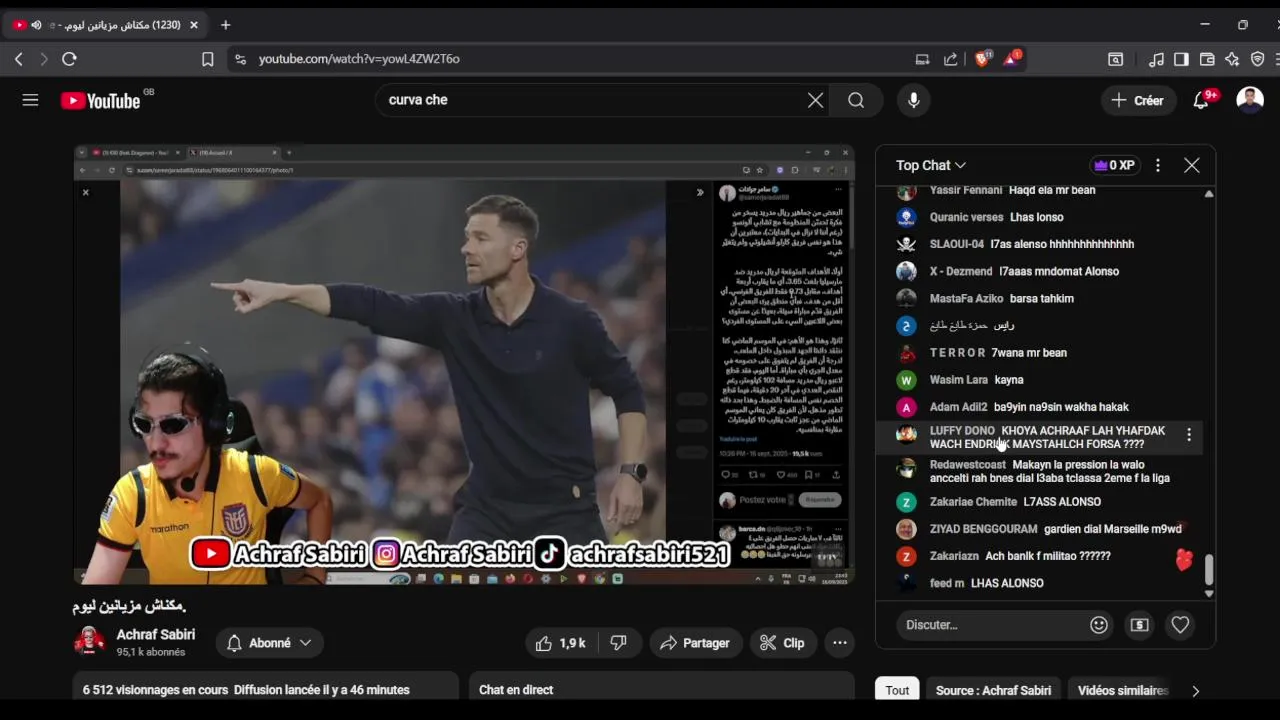Click the chat scrollbar down arrow
Image resolution: width=1280 pixels, height=720 pixels.
tap(1209, 594)
